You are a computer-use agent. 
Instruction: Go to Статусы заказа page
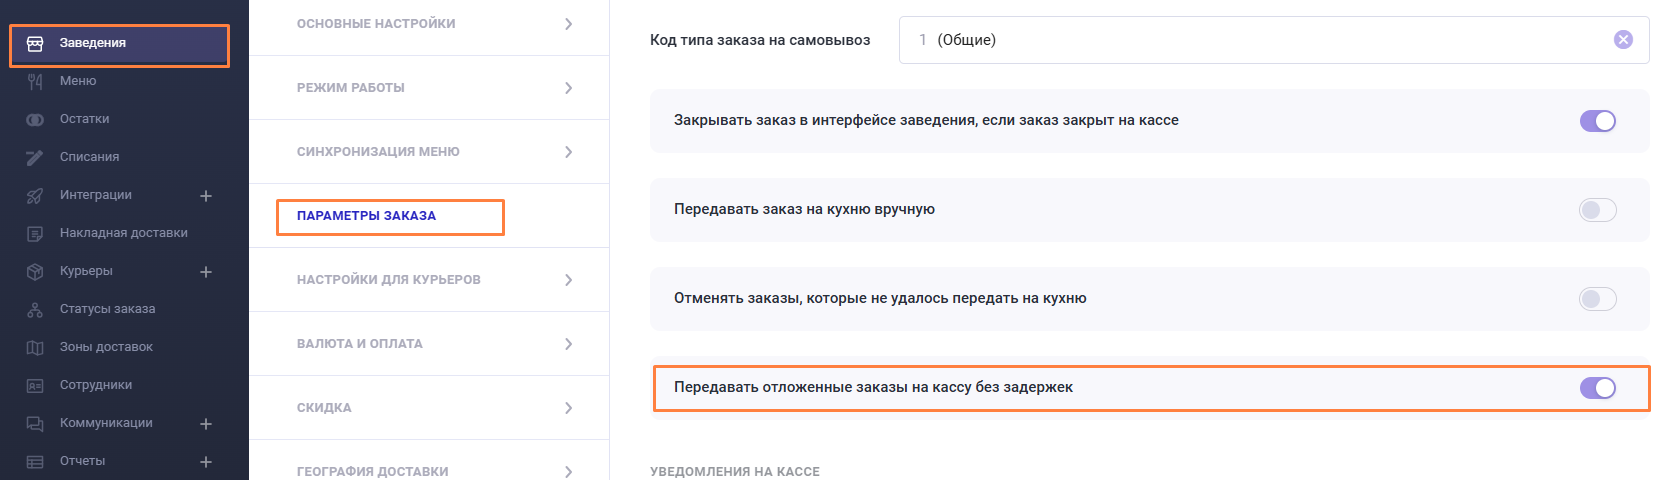click(x=107, y=309)
